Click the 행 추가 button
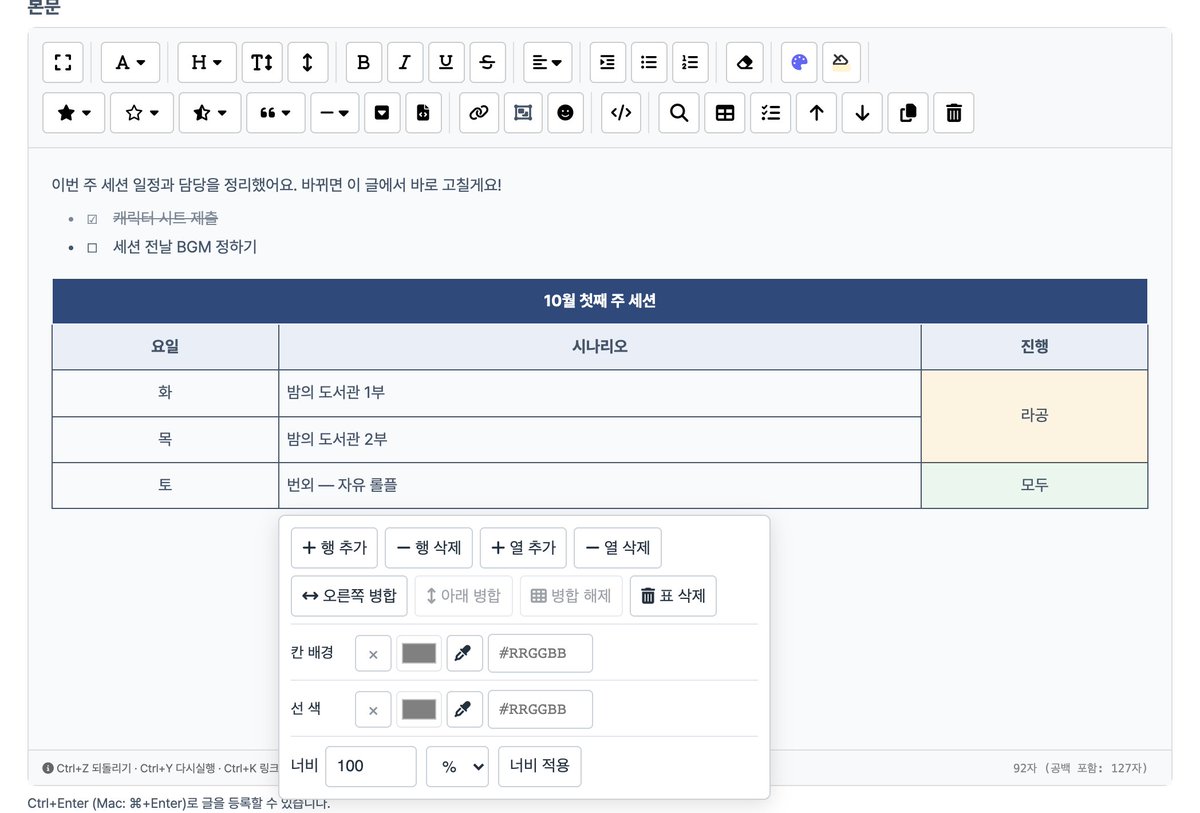The height and width of the screenshot is (813, 1200). [334, 548]
